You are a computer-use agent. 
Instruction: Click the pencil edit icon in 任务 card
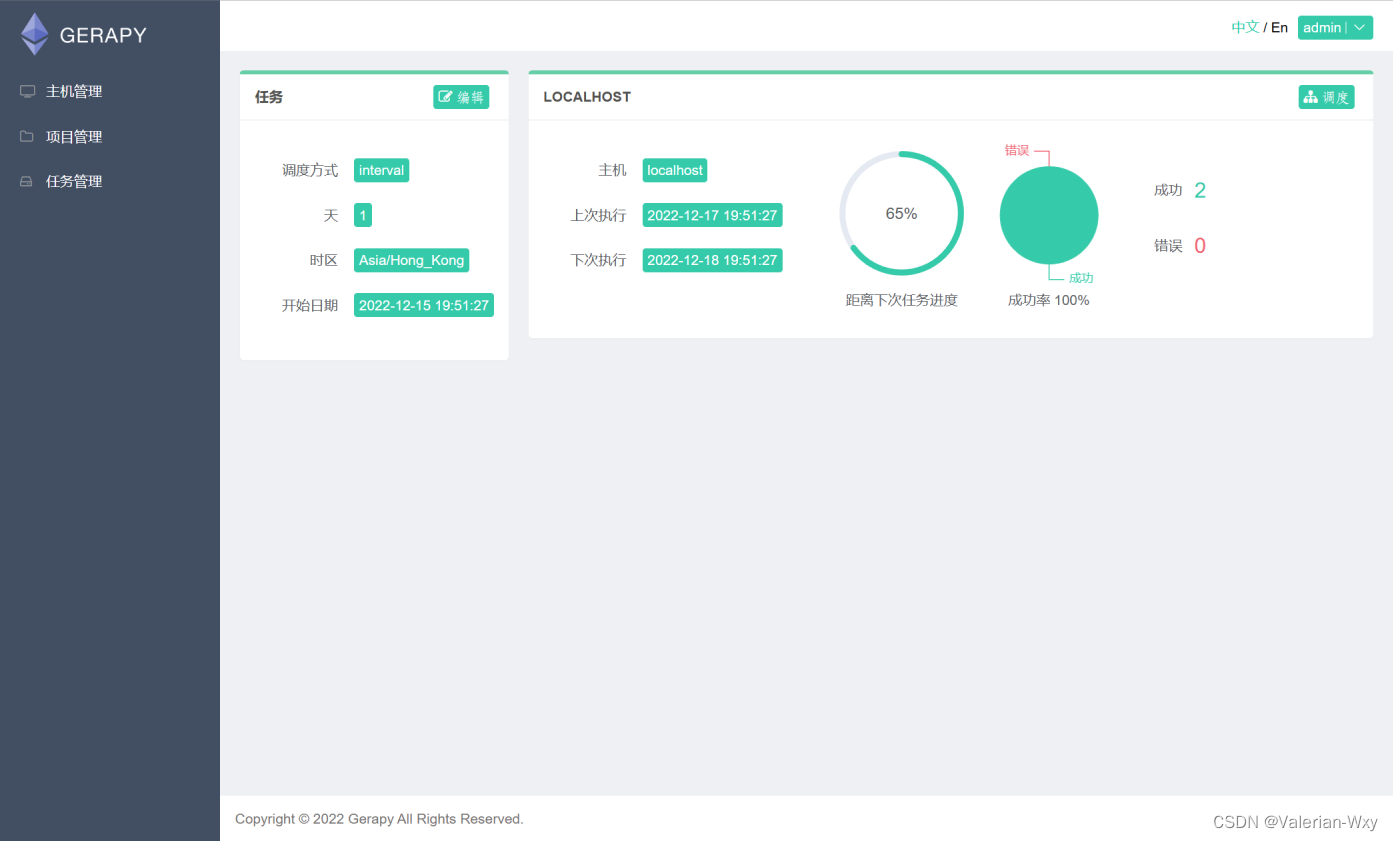tap(446, 97)
